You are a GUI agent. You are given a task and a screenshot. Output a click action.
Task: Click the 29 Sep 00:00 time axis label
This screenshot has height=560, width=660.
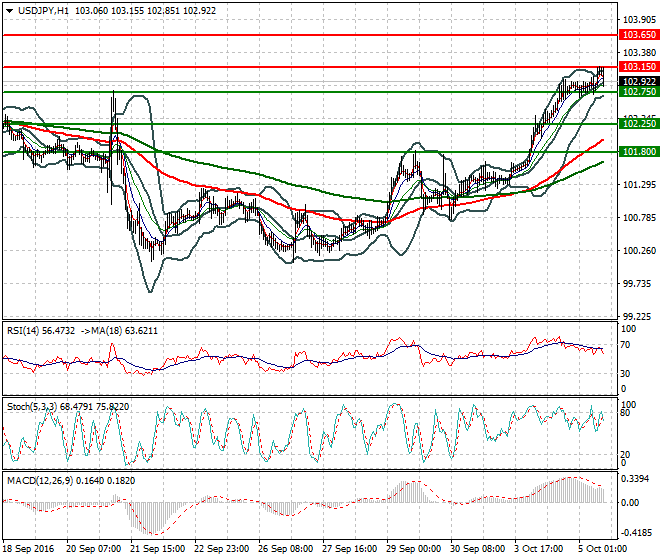[413, 549]
